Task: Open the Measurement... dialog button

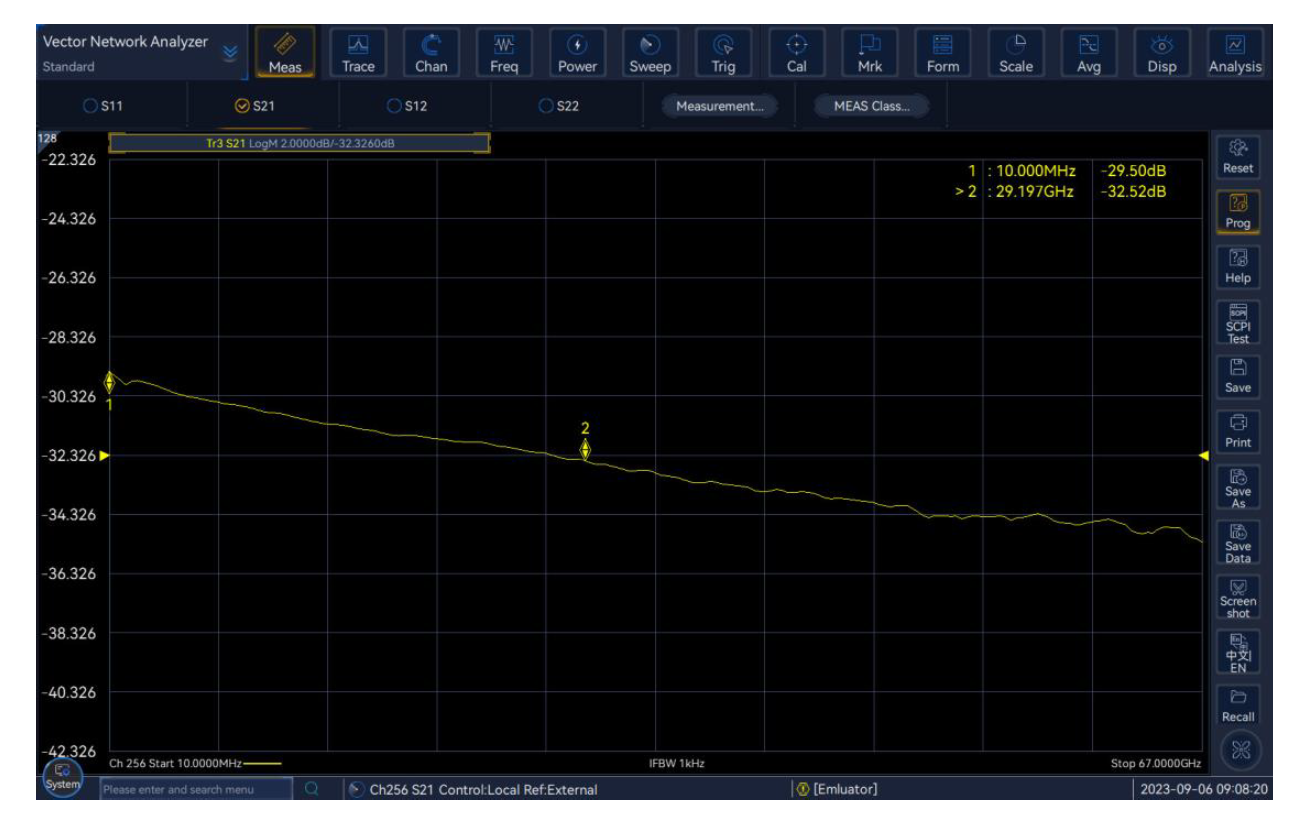Action: click(x=720, y=106)
